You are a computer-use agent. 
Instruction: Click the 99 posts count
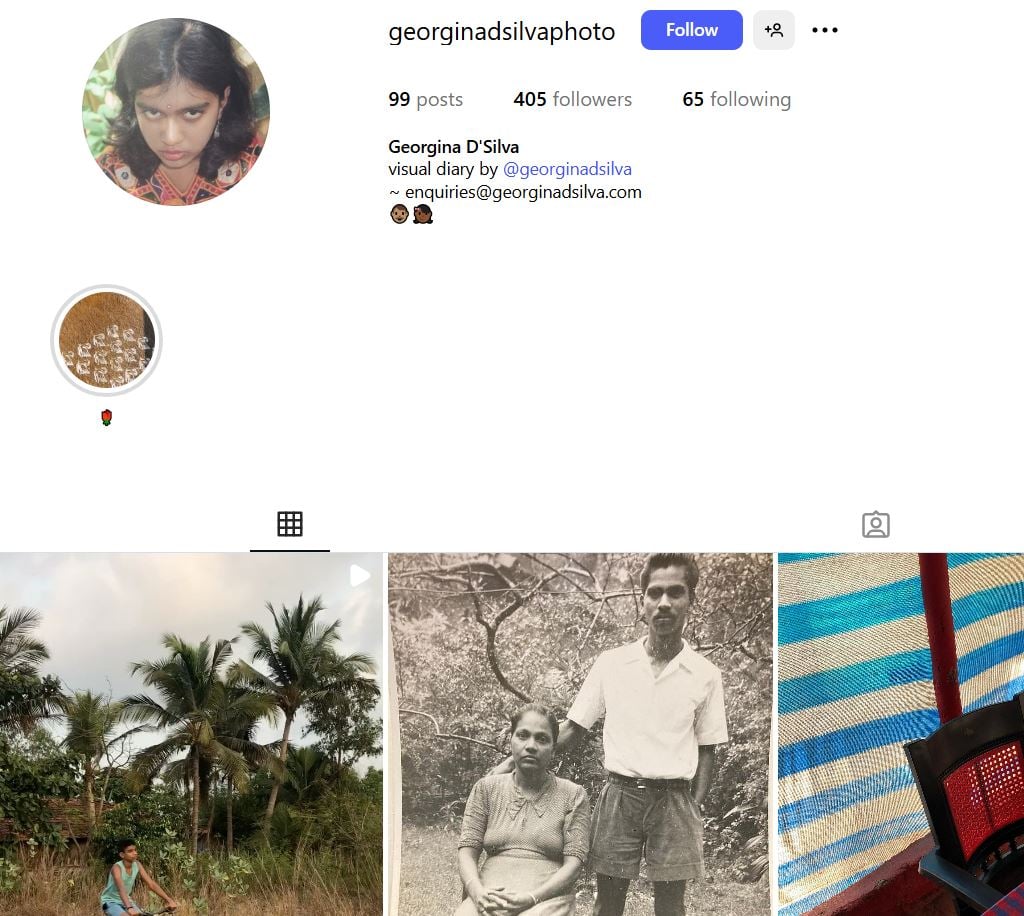(x=425, y=99)
